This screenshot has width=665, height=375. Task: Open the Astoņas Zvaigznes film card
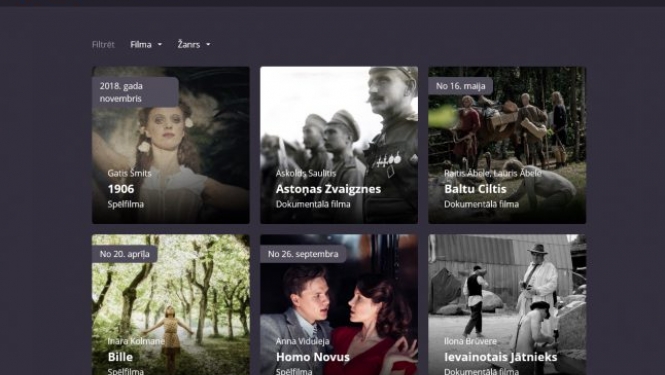(x=339, y=145)
